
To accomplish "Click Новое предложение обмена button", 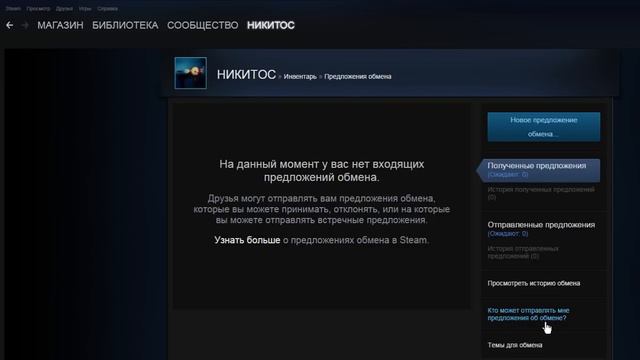I will click(x=544, y=127).
